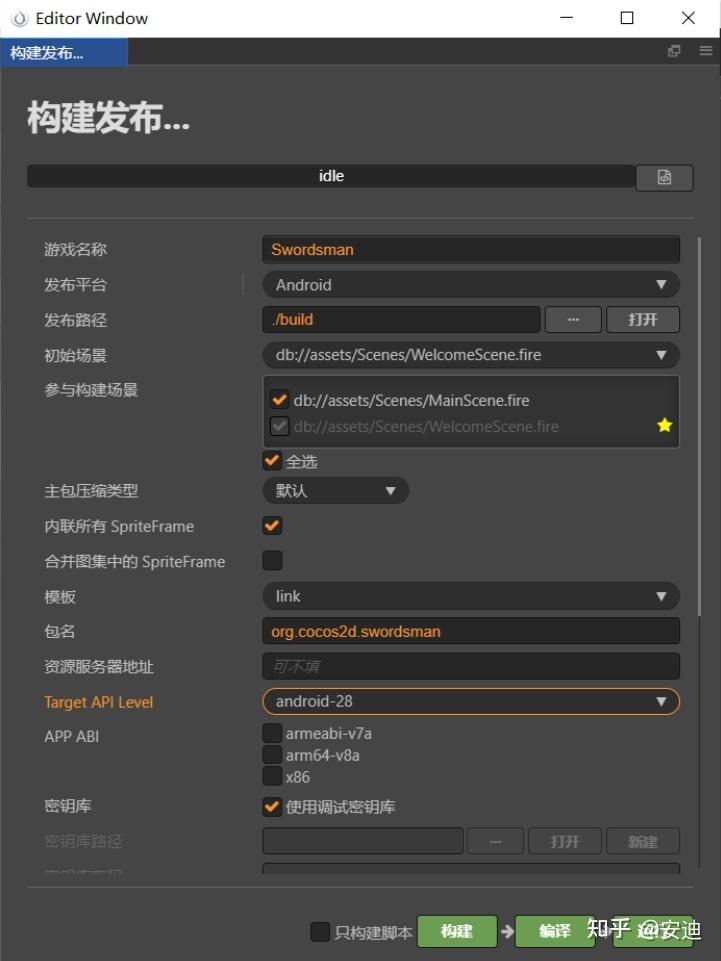
Task: Open the 发布平台 Android dropdown
Action: point(471,285)
